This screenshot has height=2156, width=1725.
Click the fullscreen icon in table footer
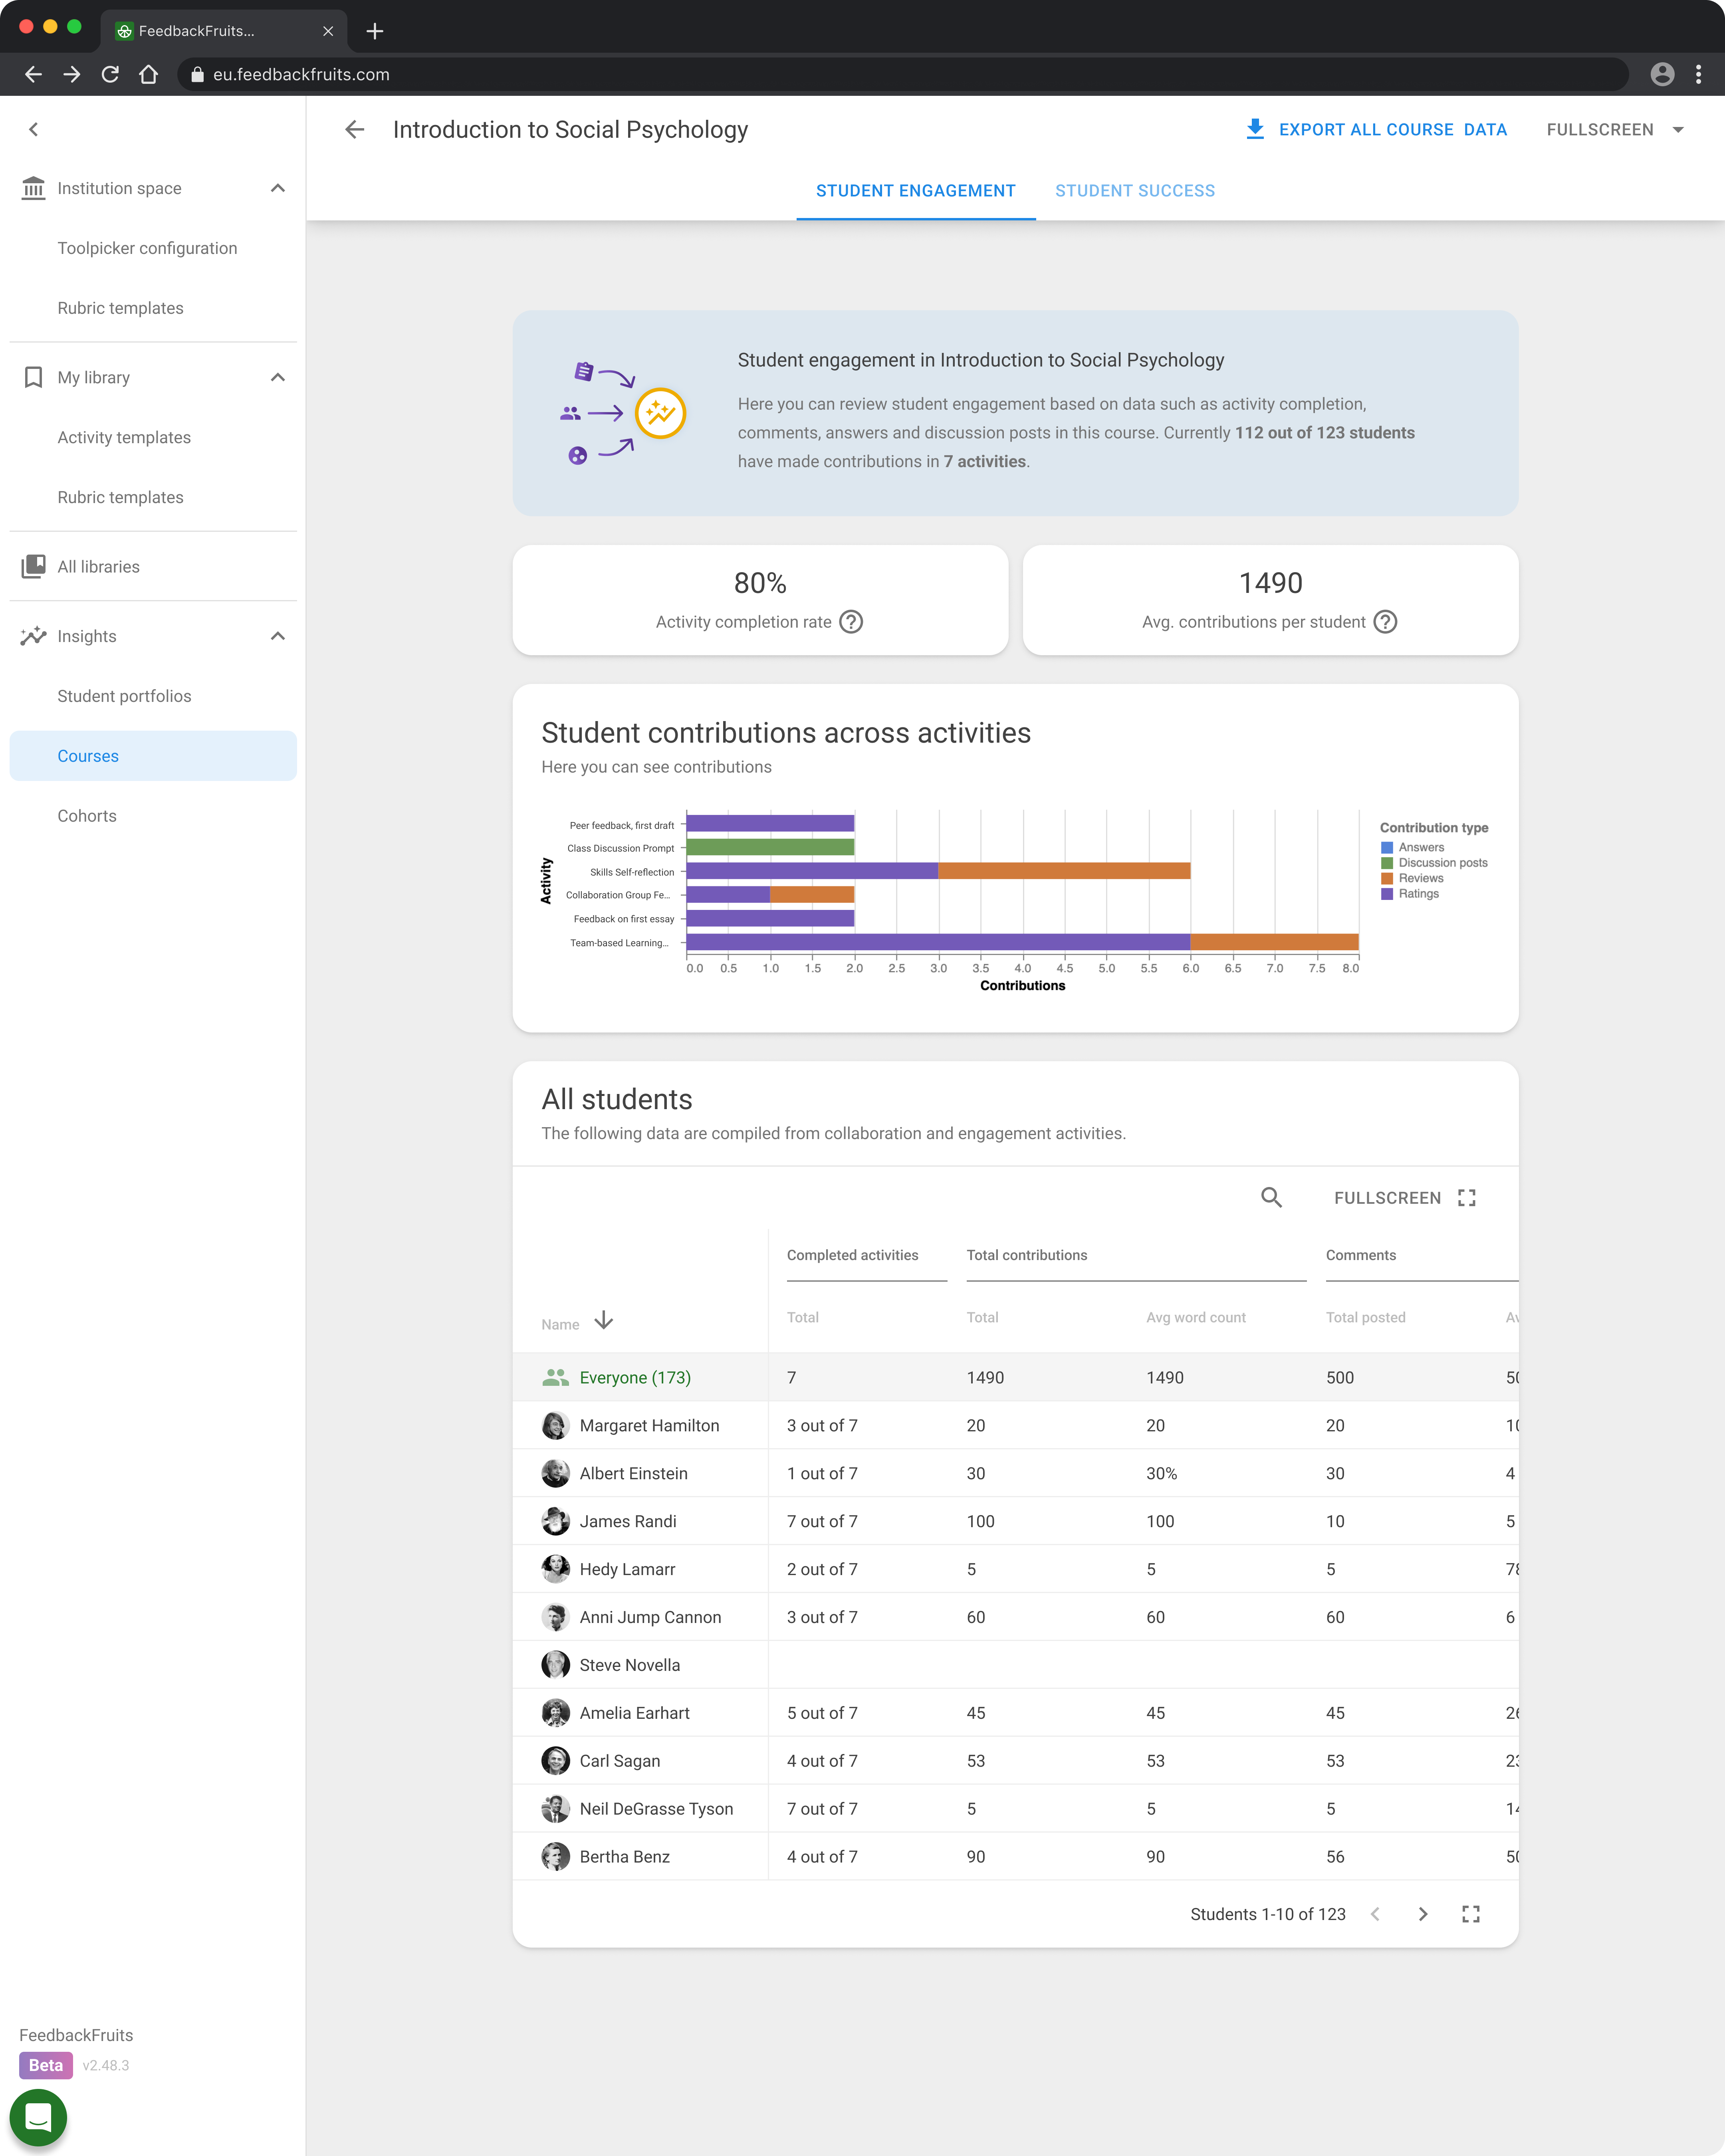1471,1914
